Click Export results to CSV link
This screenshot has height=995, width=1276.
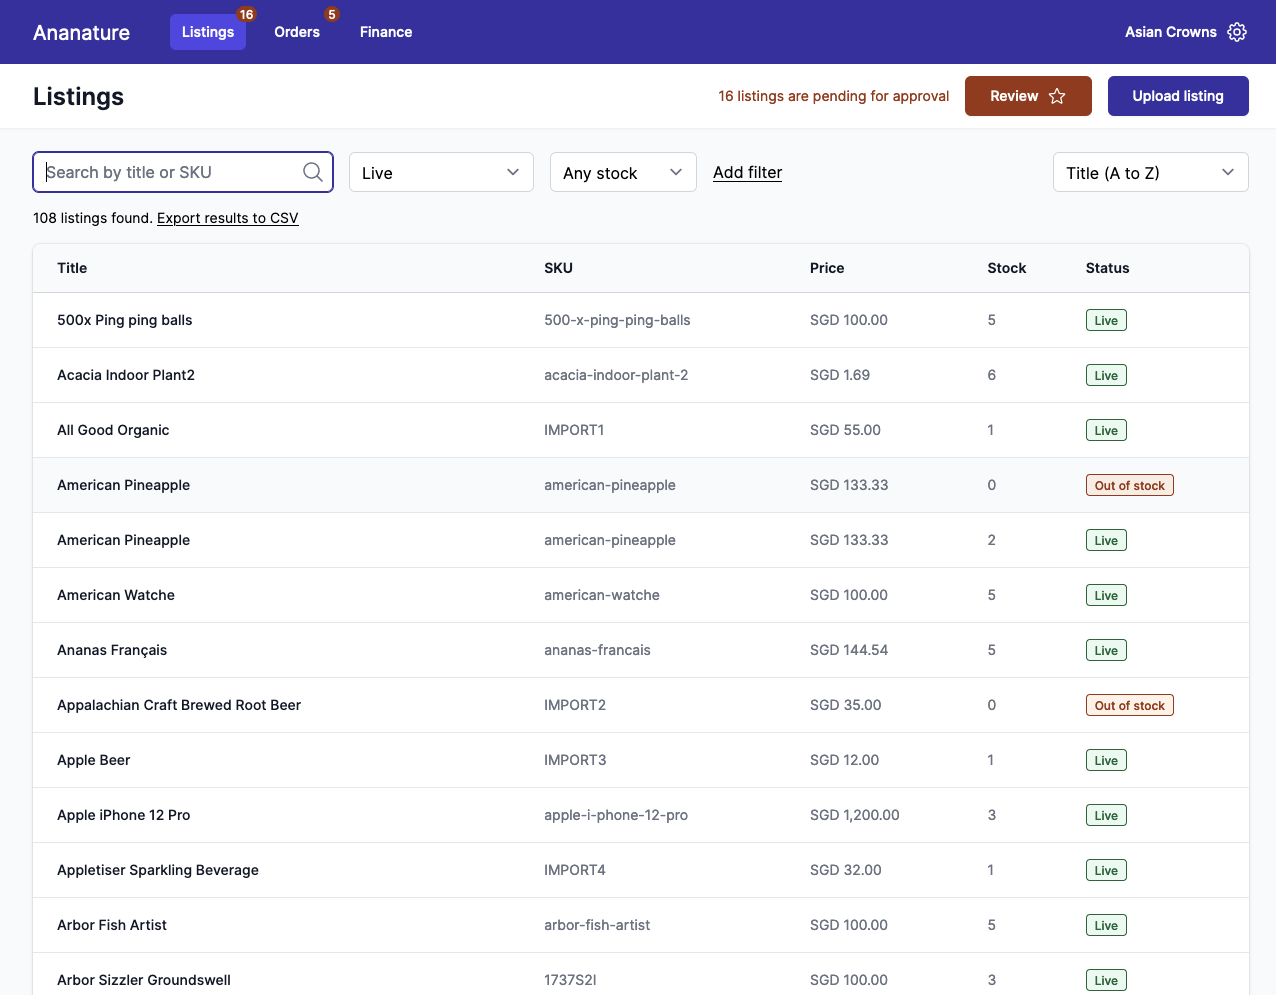click(x=227, y=218)
